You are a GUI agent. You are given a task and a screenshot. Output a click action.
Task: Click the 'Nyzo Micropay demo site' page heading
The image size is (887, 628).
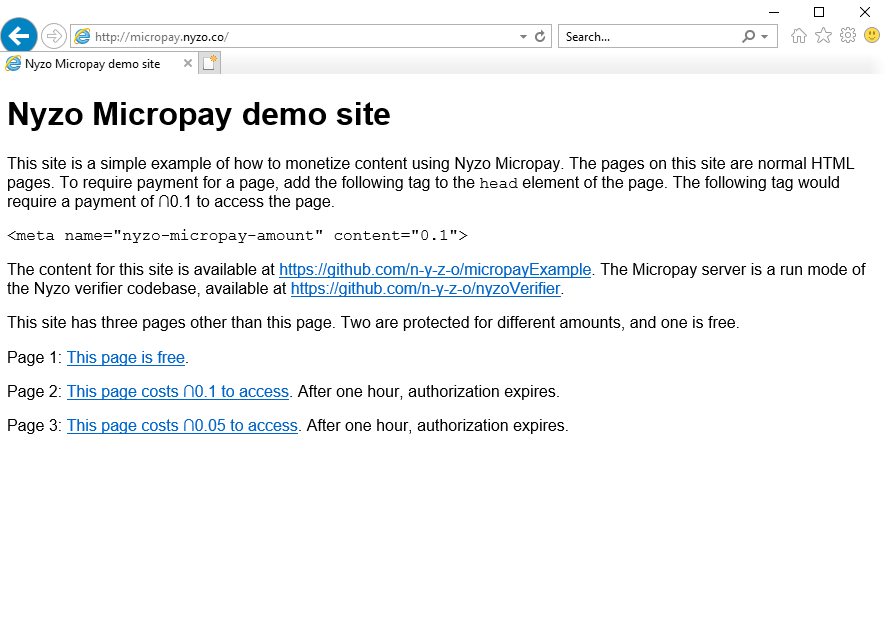pos(199,114)
